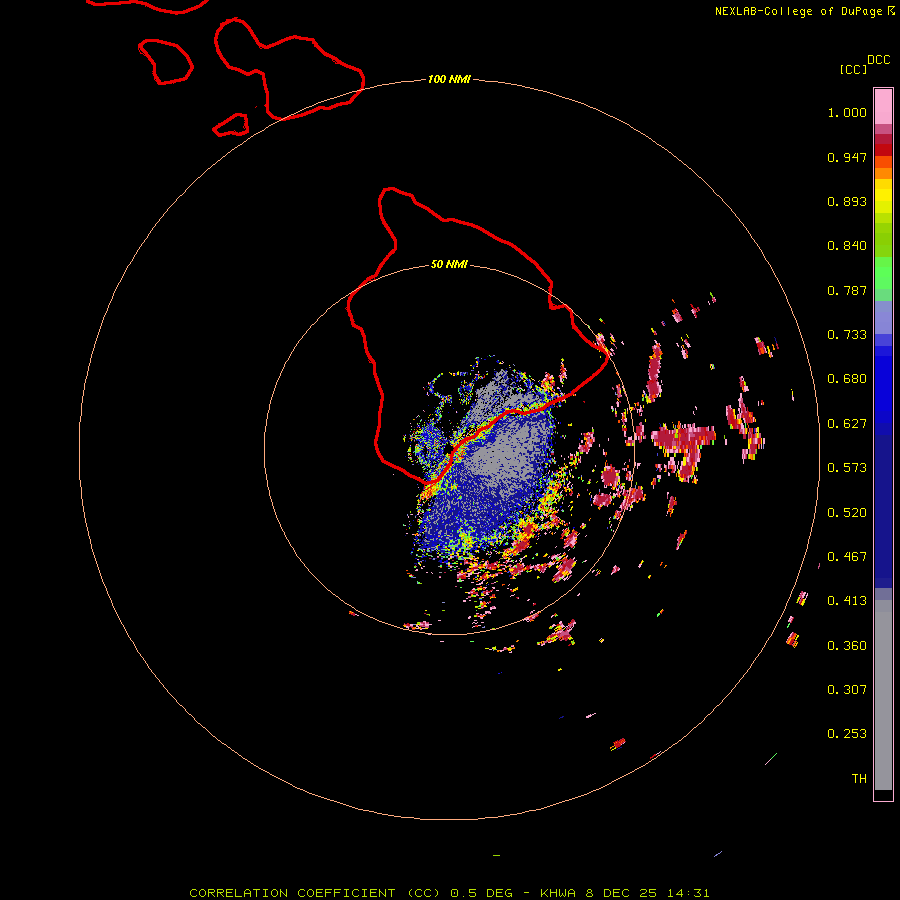This screenshot has width=900, height=900.
Task: Click the 0.253 scale value
Action: tap(847, 734)
